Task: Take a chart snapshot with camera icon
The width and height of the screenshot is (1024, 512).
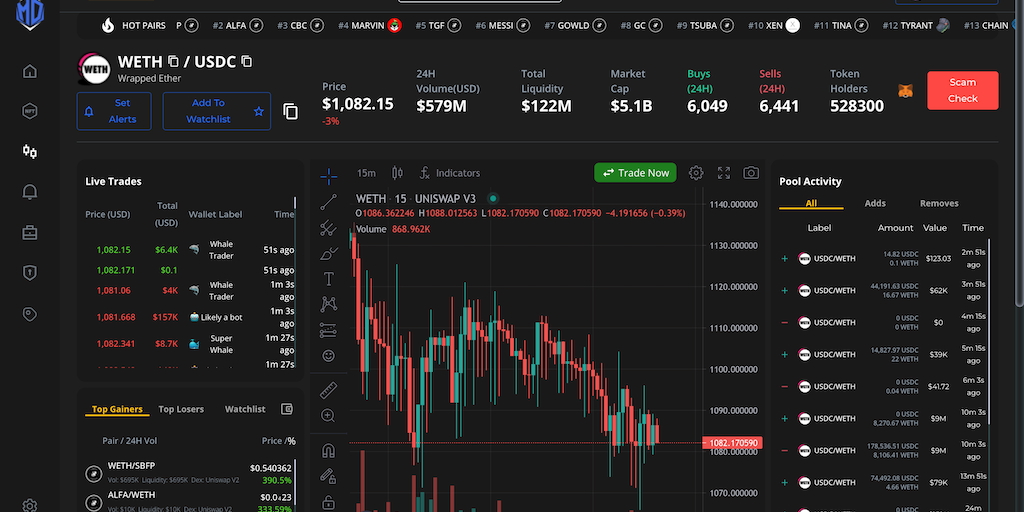Action: 751,173
